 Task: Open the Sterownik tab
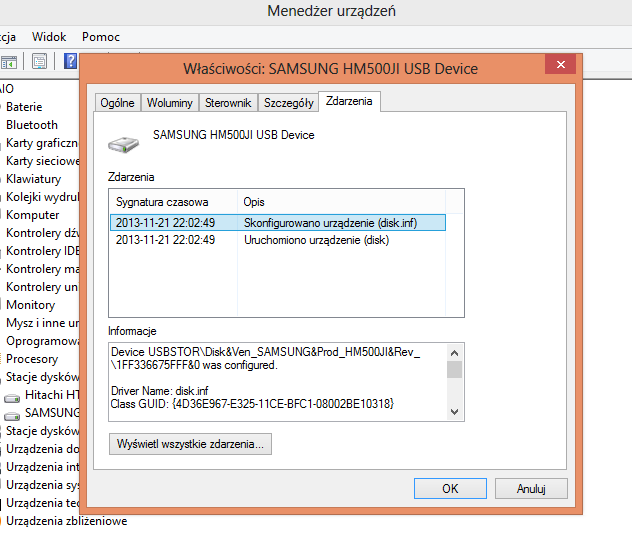click(x=228, y=103)
